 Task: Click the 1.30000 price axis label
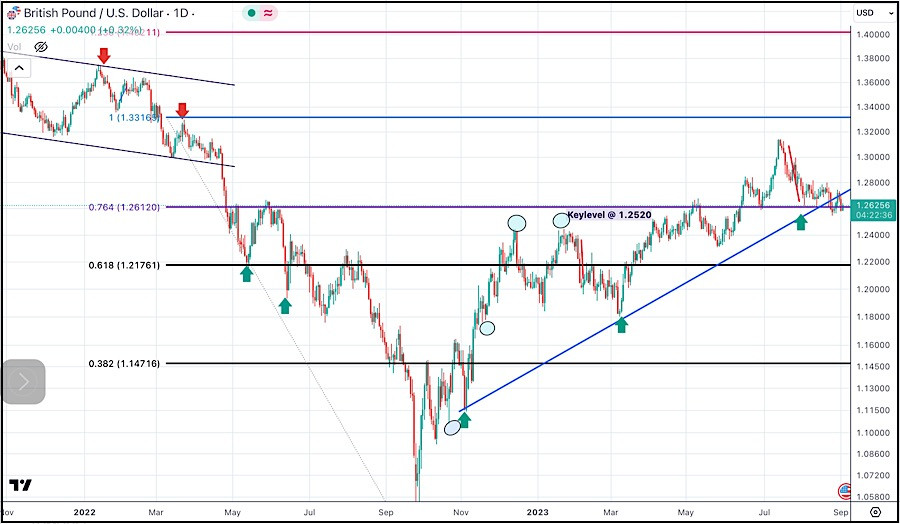coord(872,157)
